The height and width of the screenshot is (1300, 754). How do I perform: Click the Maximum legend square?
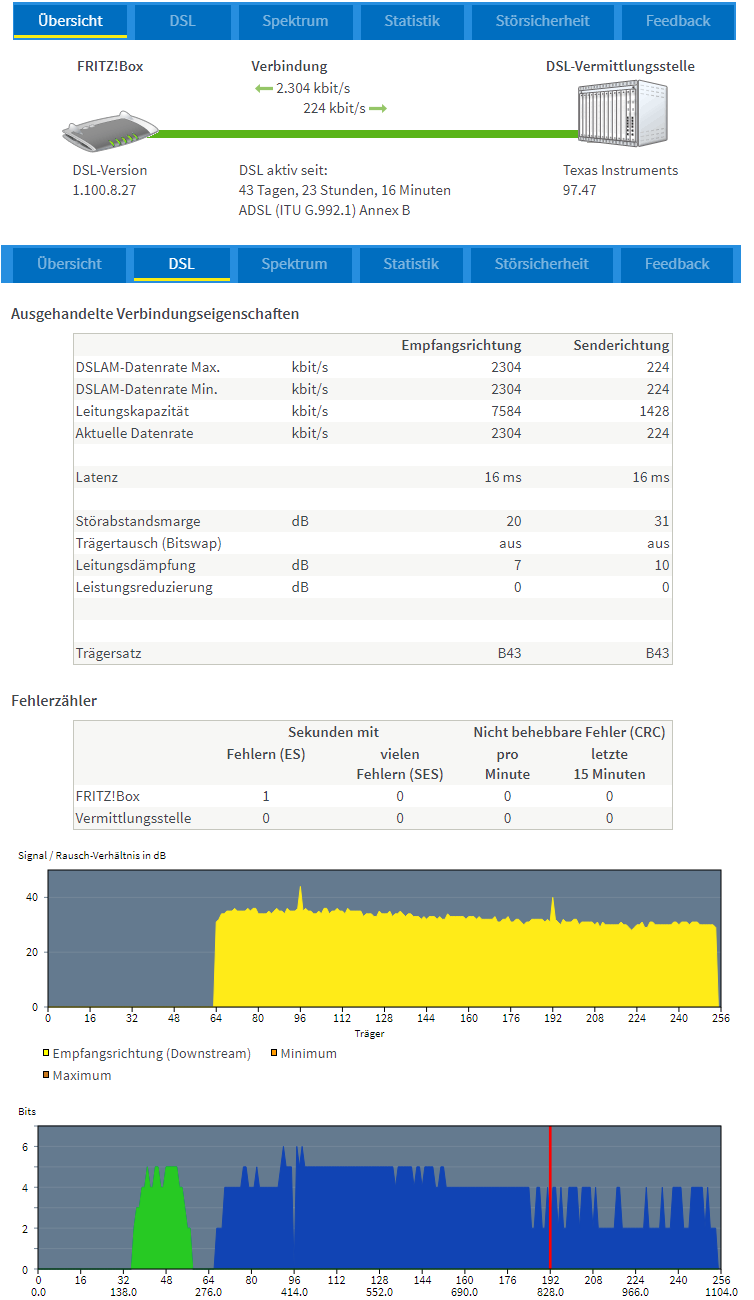46,1076
